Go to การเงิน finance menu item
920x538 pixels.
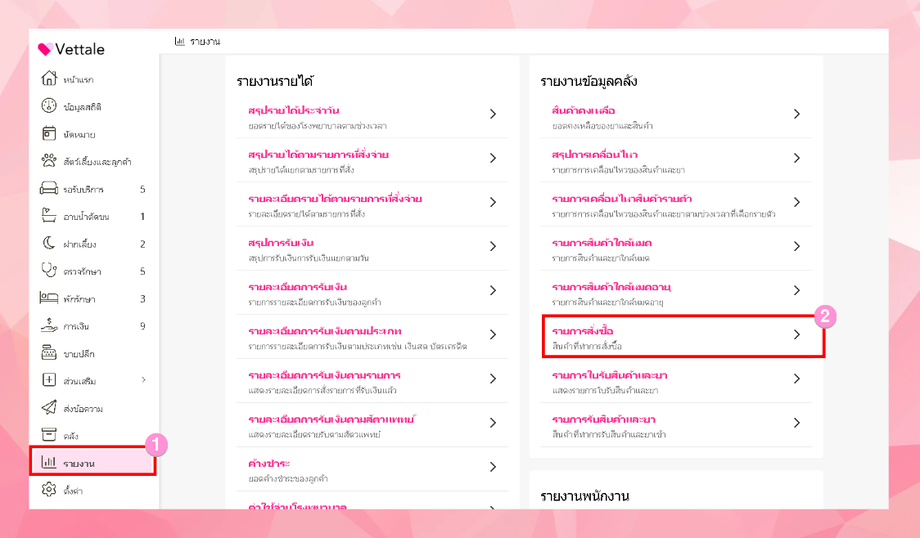(x=77, y=326)
